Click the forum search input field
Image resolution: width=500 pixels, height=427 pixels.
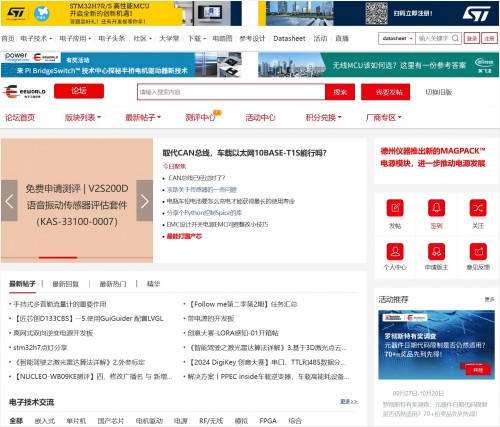(x=231, y=92)
